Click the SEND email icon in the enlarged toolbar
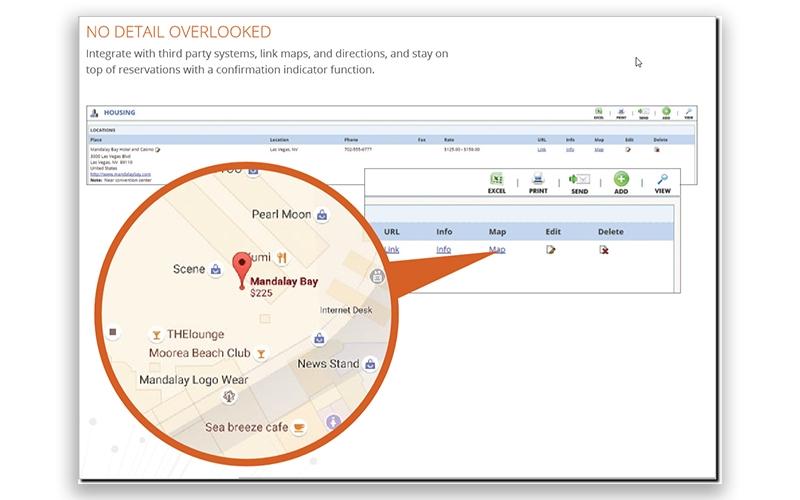 tap(580, 179)
